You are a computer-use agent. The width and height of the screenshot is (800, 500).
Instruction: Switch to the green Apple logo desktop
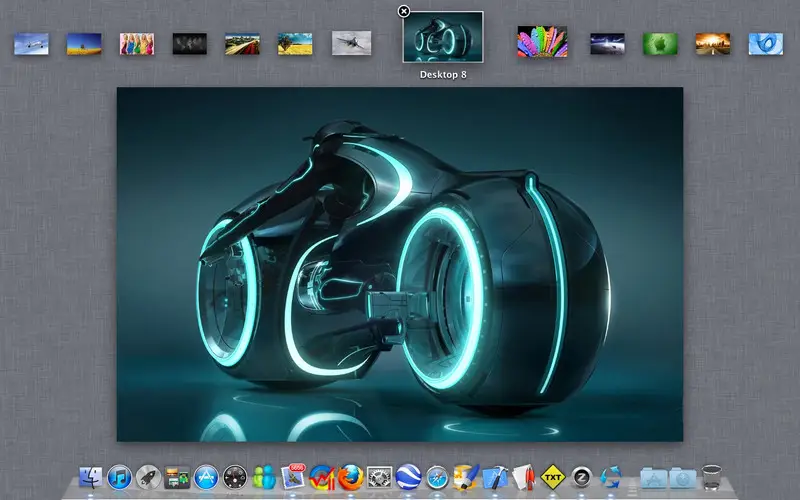(x=660, y=44)
